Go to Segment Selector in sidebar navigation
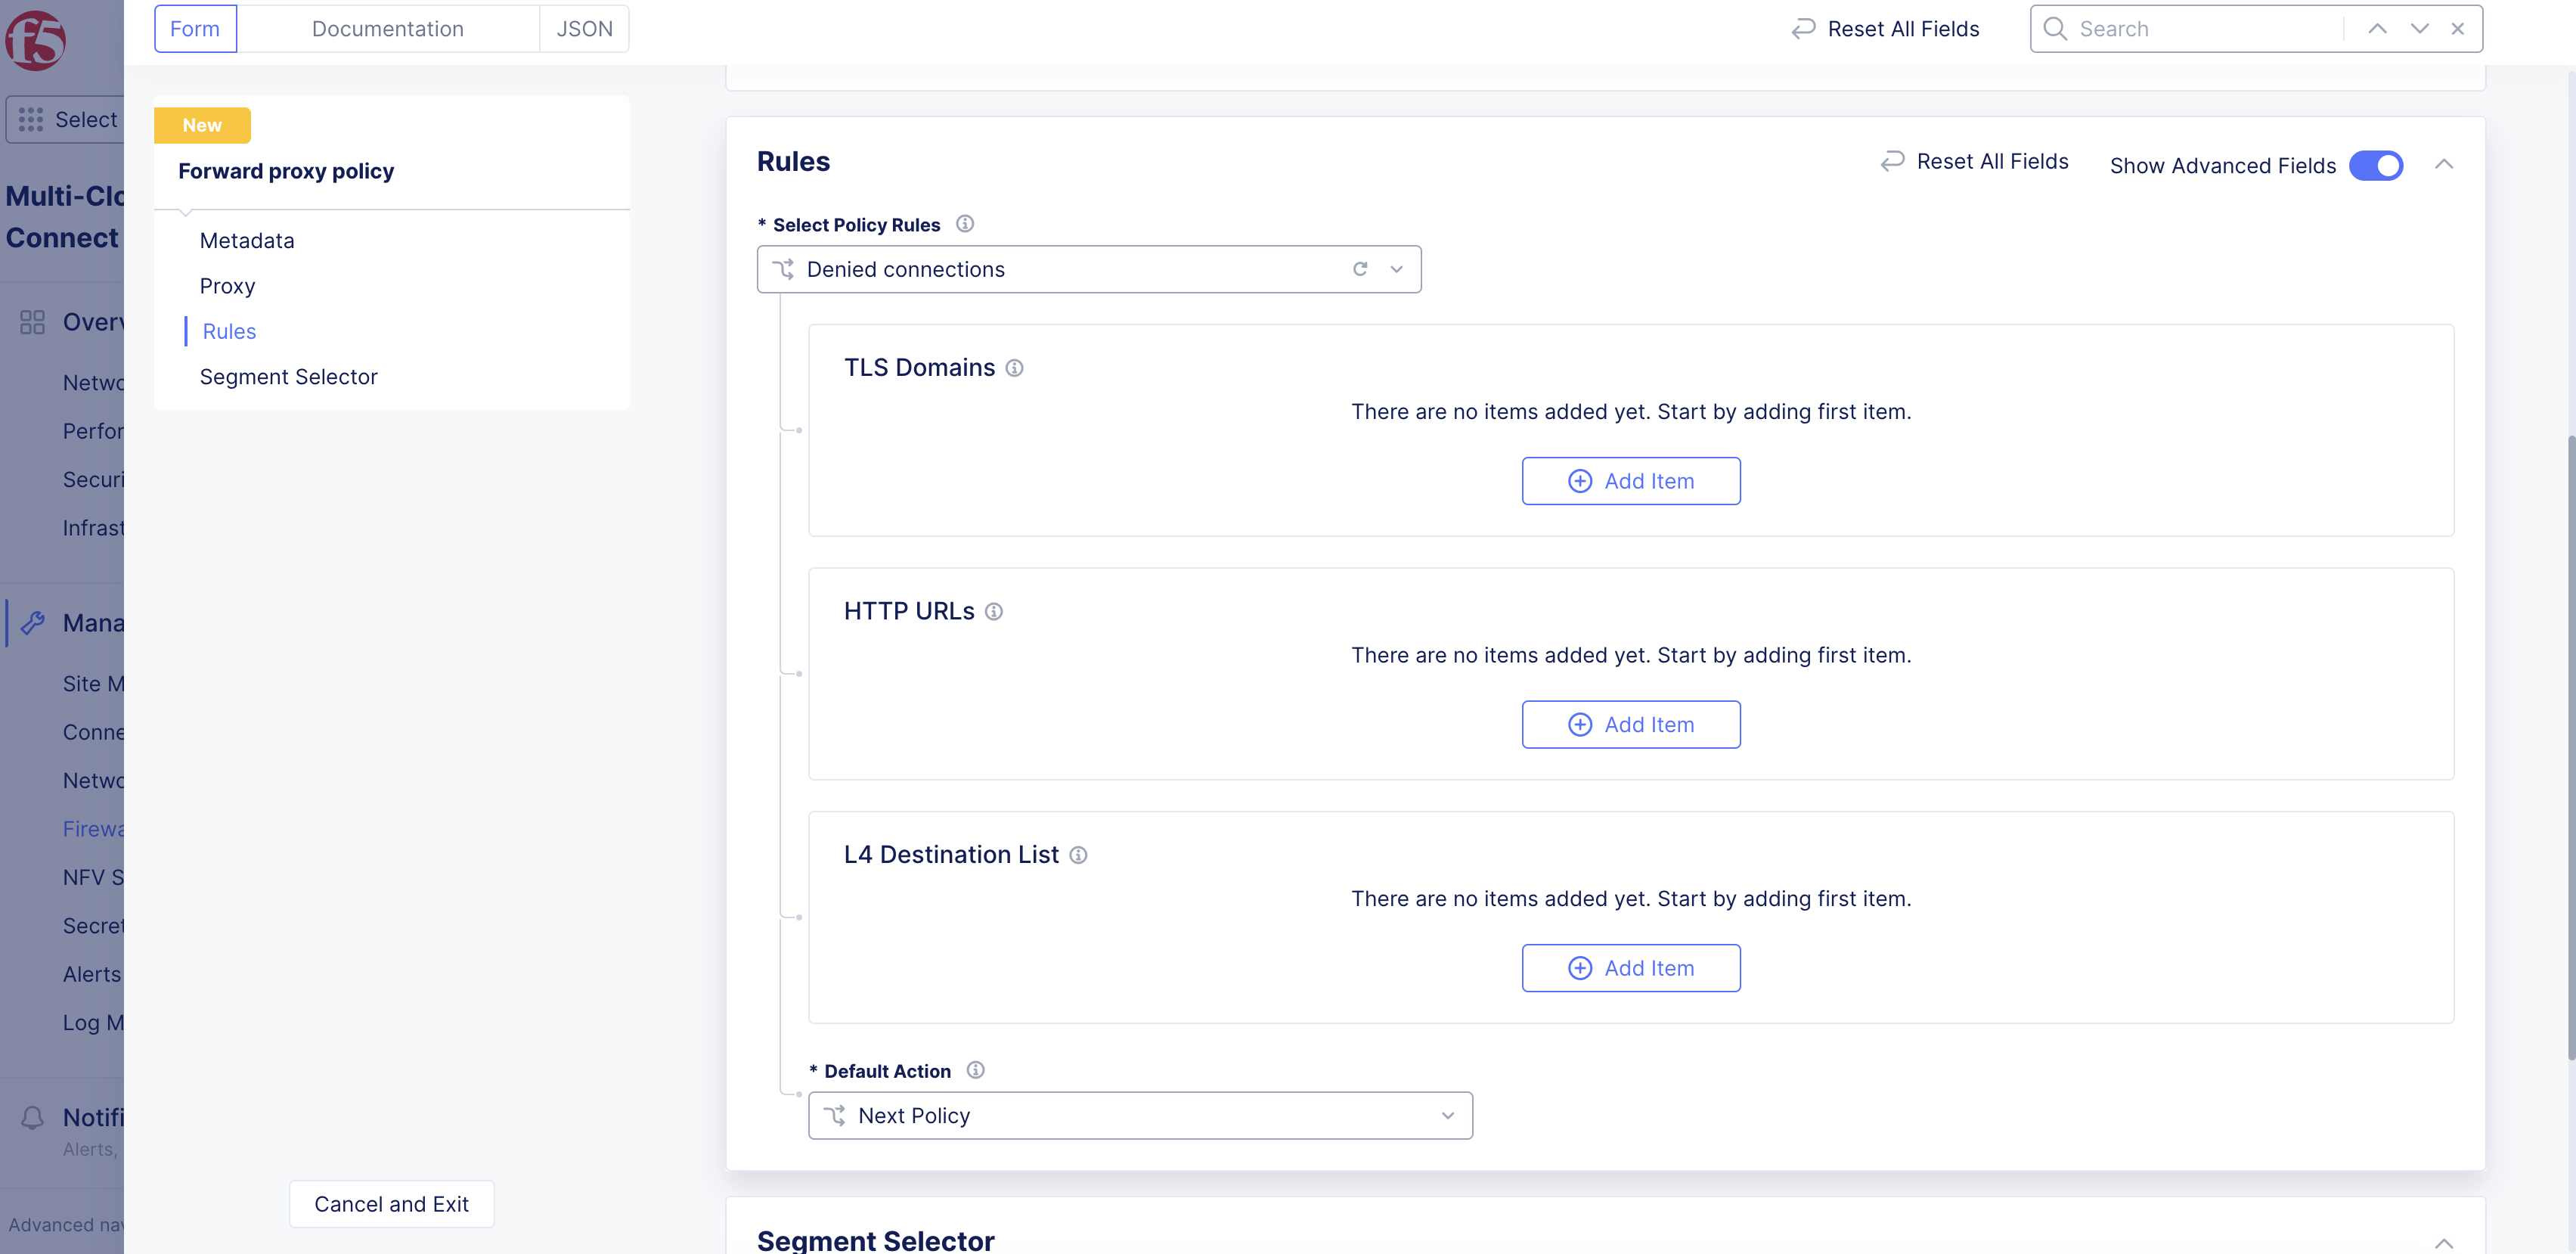This screenshot has width=2576, height=1254. pos(288,377)
